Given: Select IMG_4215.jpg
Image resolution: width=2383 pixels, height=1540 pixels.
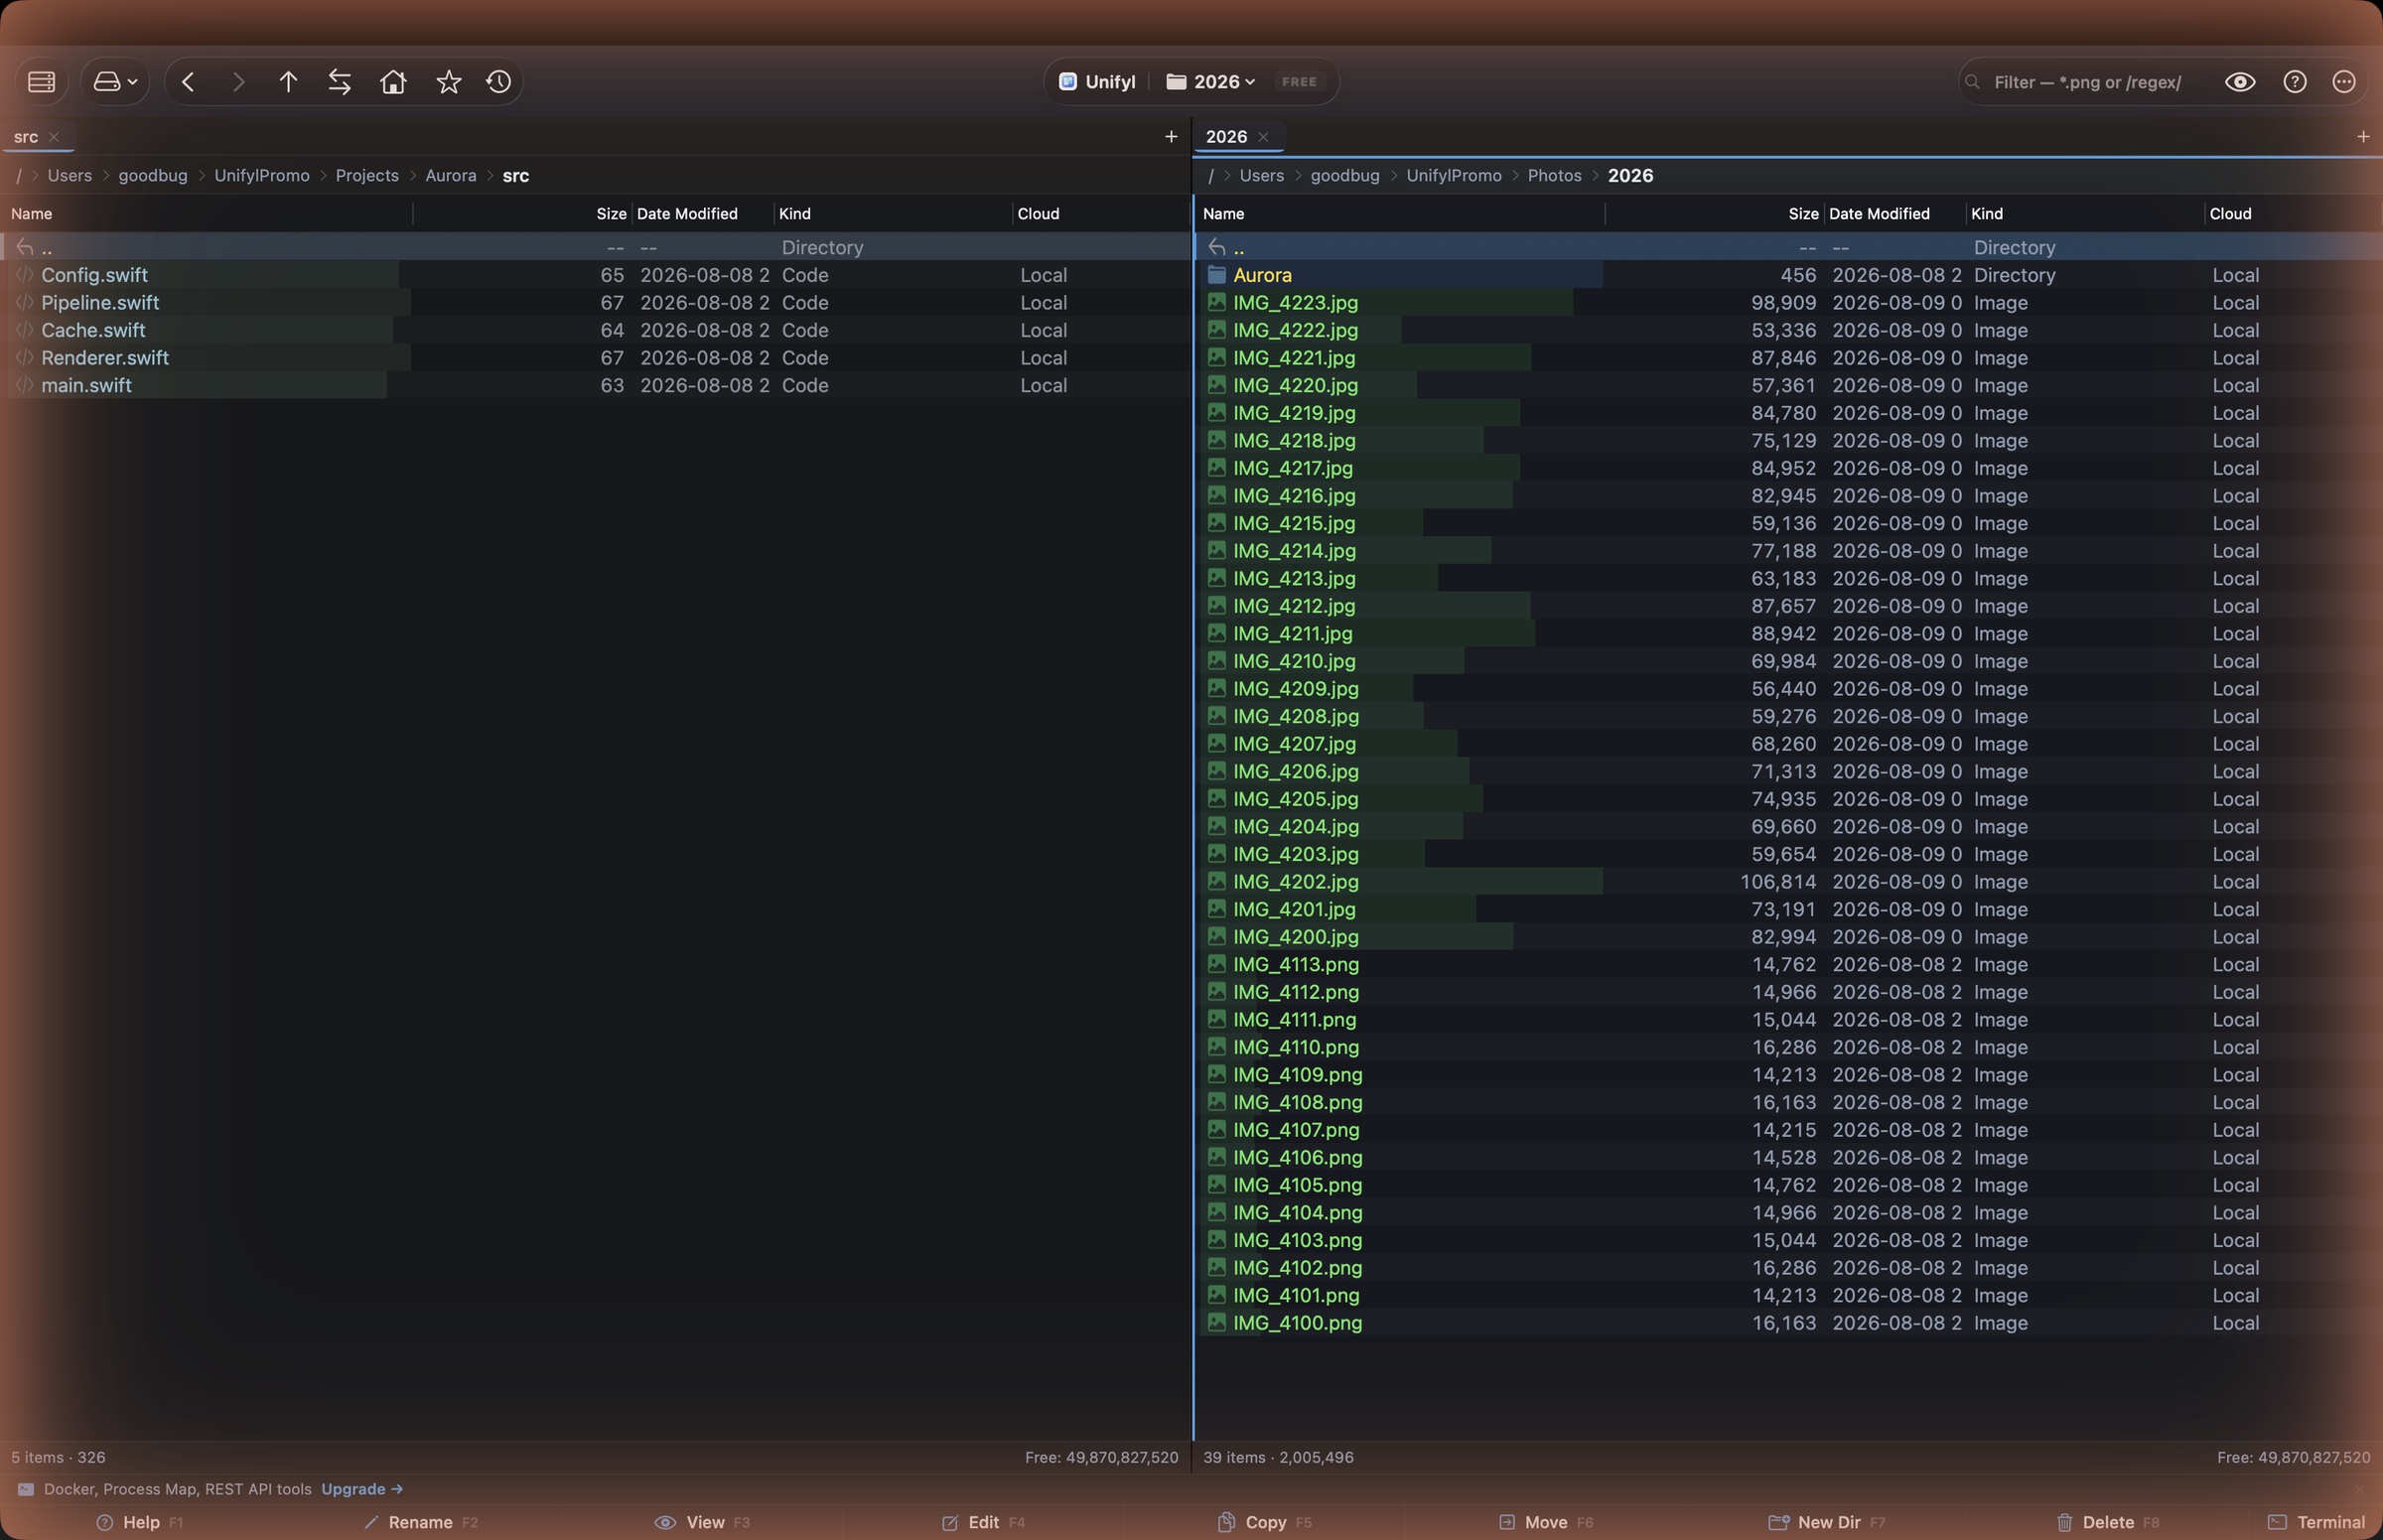Looking at the screenshot, I should click(1788, 523).
